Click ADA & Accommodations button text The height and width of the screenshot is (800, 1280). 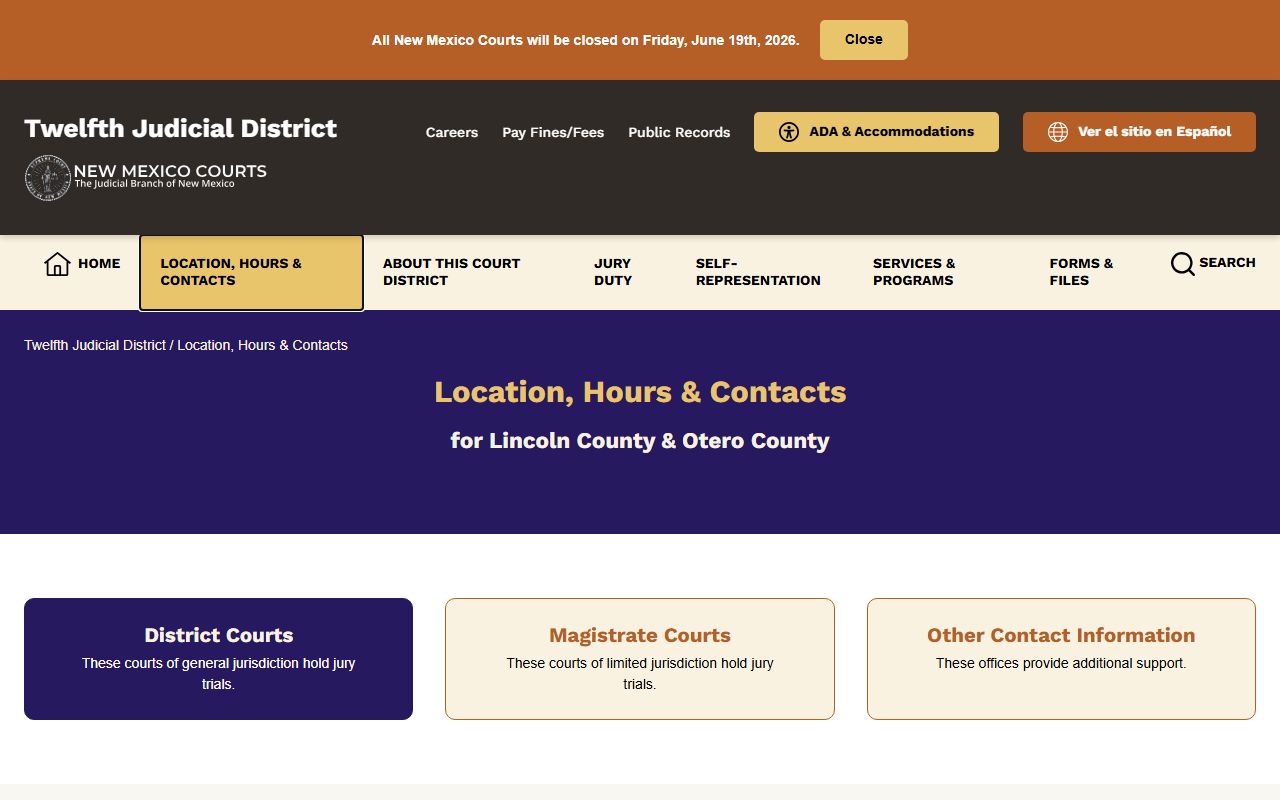892,131
